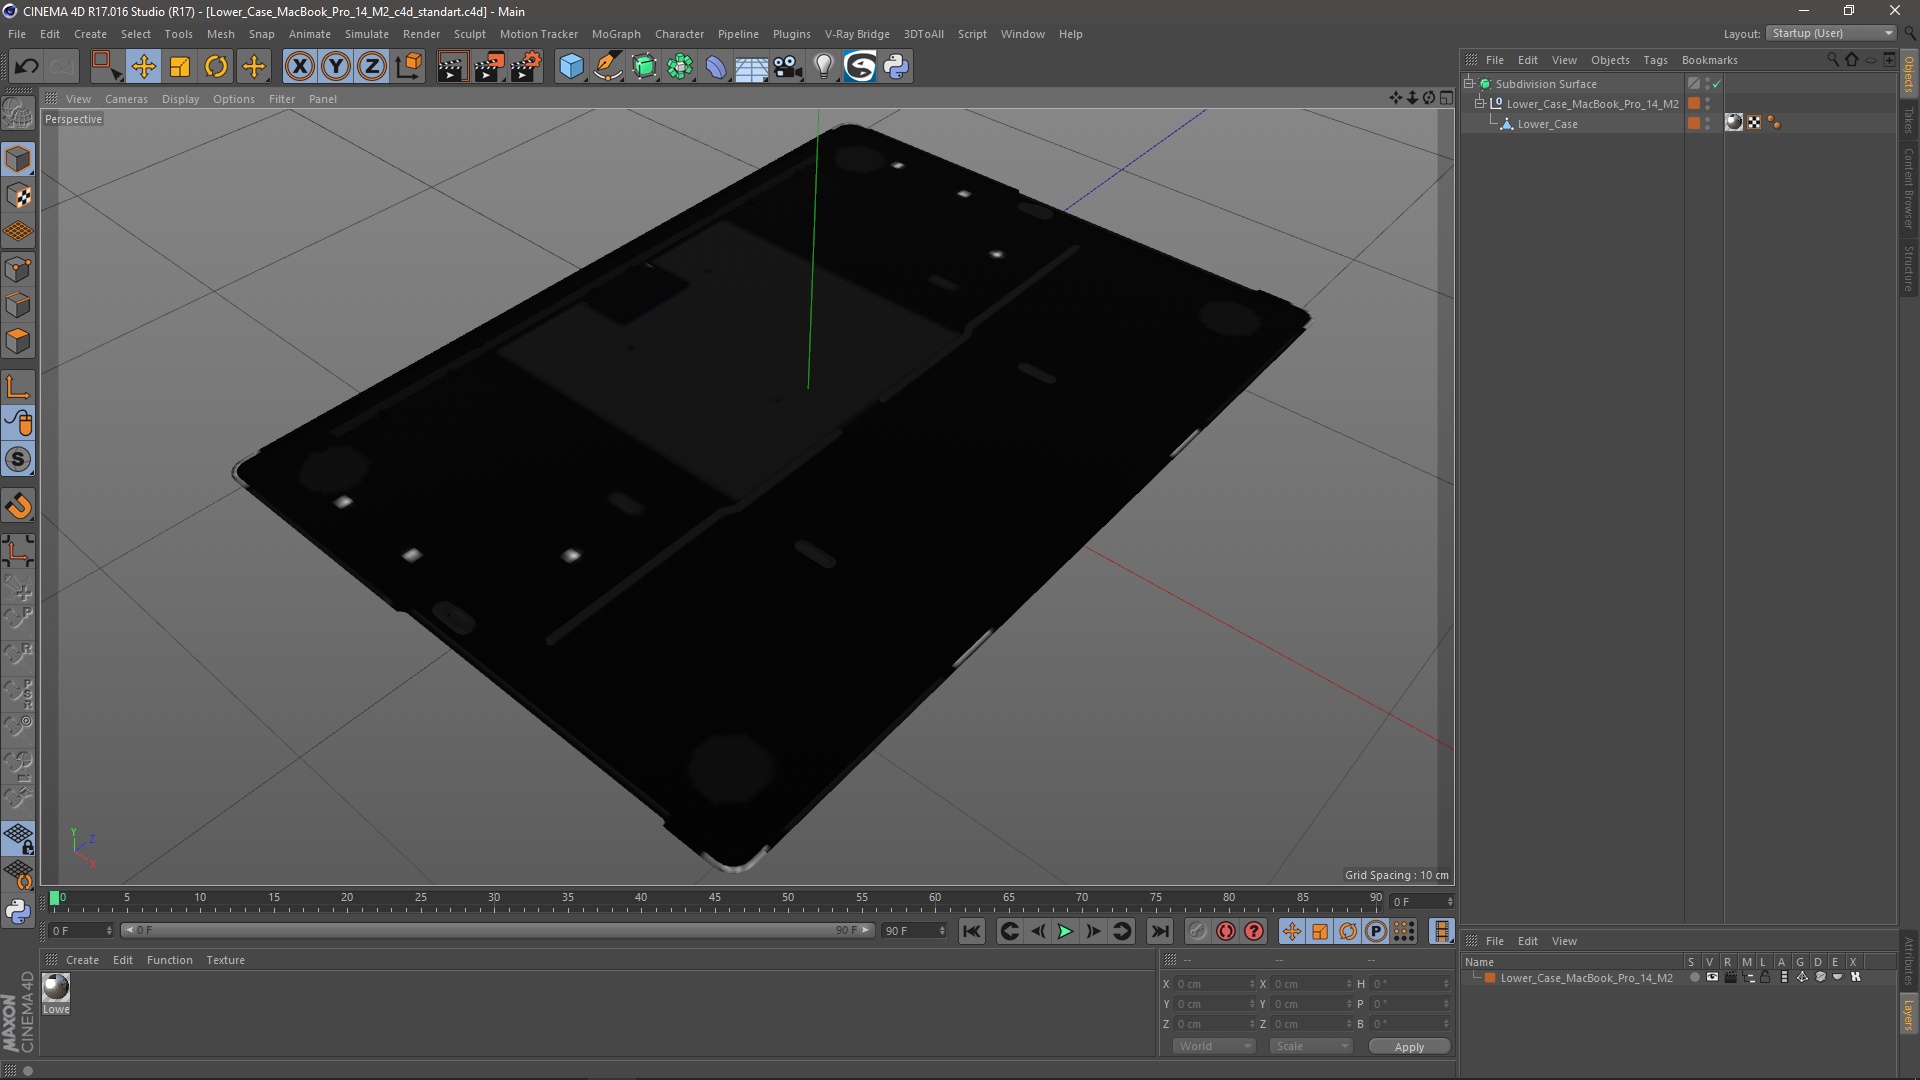
Task: Toggle X axis lock
Action: coord(299,67)
